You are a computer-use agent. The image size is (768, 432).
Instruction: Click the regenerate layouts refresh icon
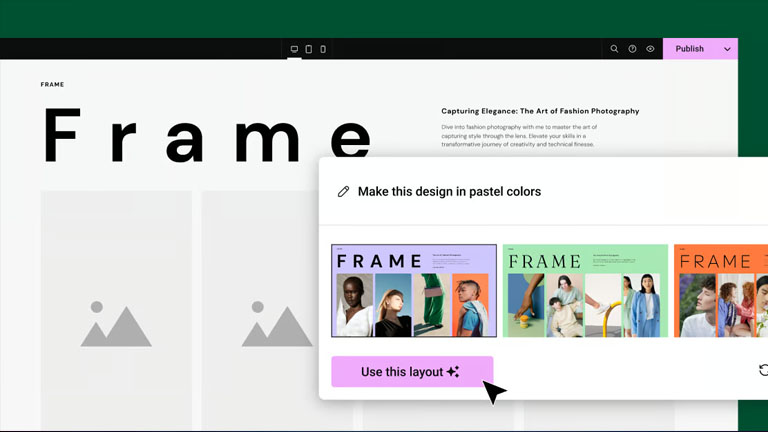tap(763, 370)
